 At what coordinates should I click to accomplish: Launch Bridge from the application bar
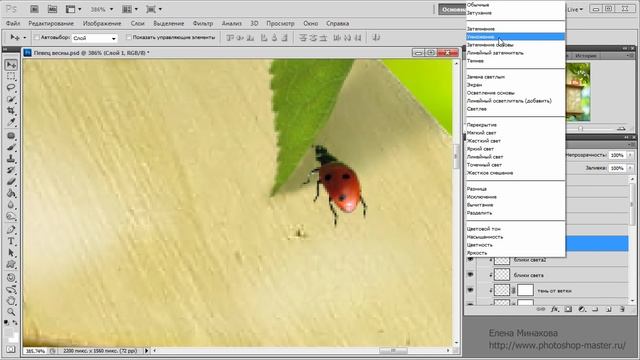34,9
